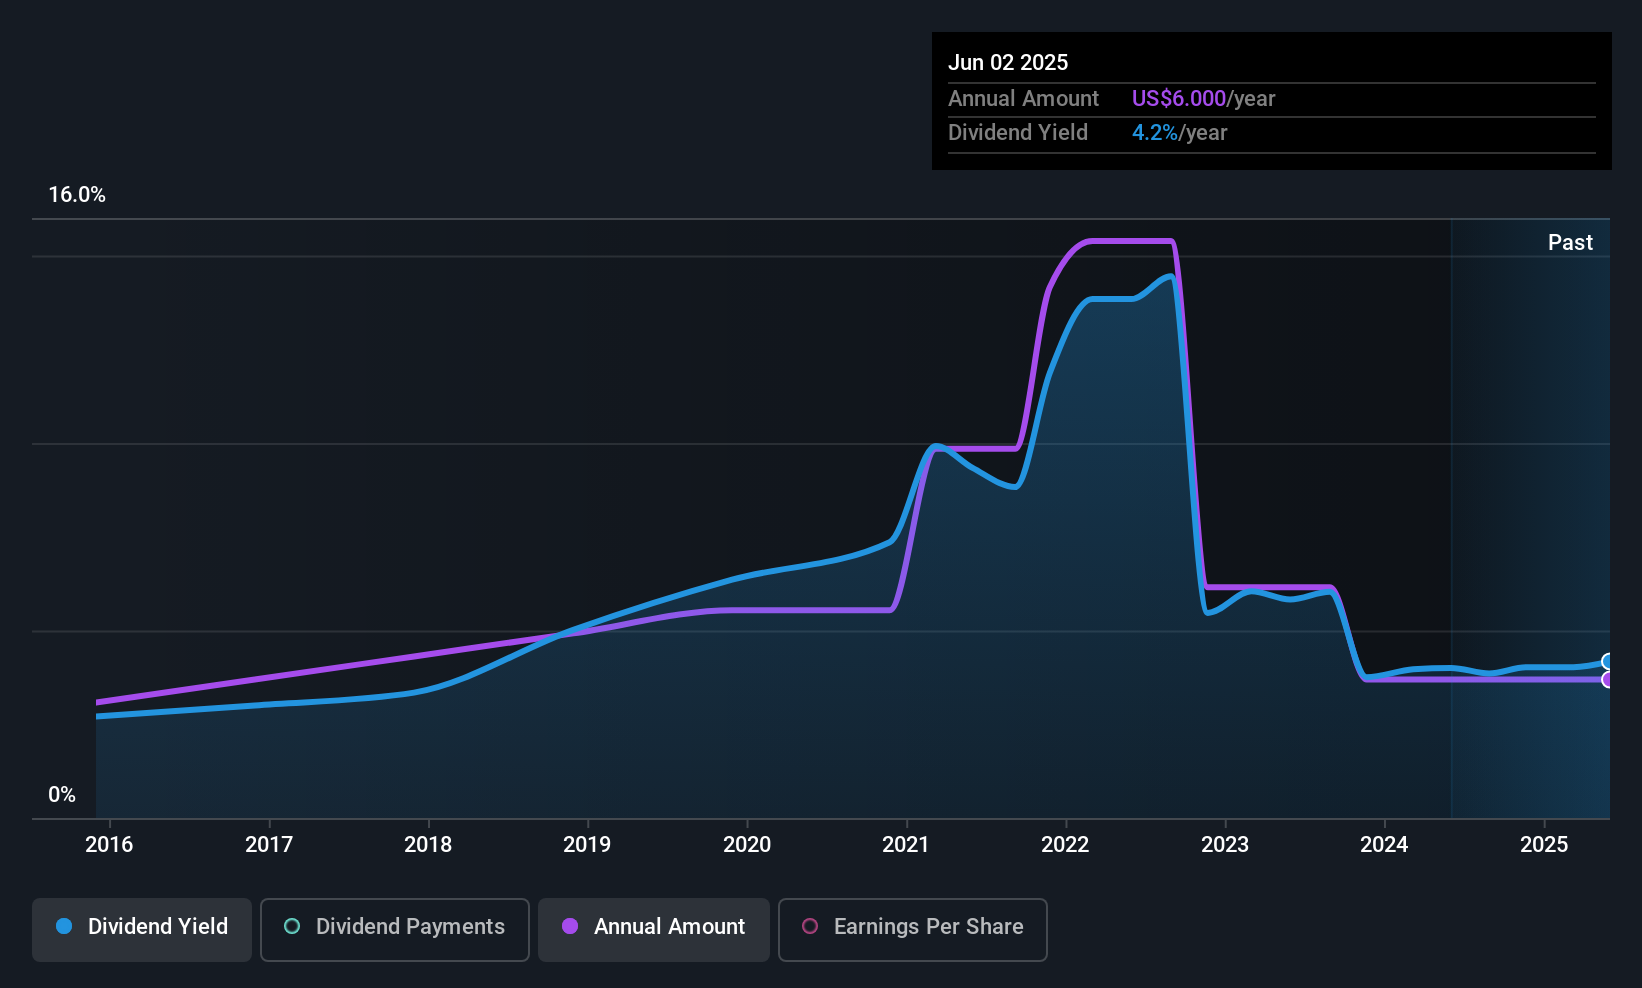Click the 16.0% y-axis label
This screenshot has height=988, width=1642.
(x=77, y=195)
